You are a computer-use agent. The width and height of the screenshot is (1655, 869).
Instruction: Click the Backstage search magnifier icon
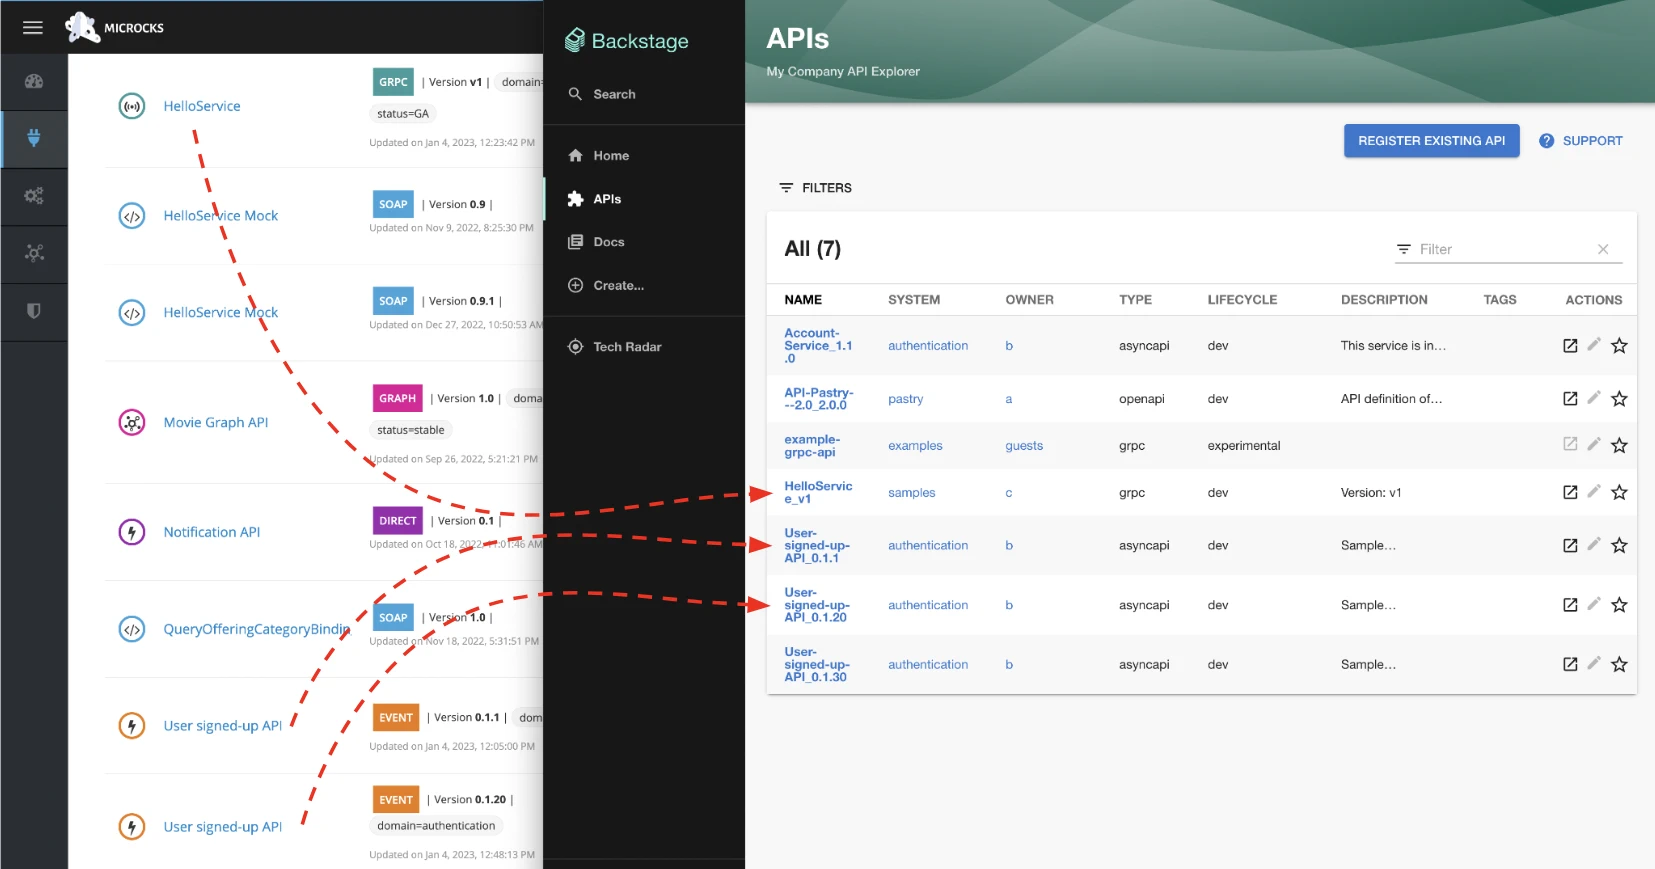[x=575, y=94]
